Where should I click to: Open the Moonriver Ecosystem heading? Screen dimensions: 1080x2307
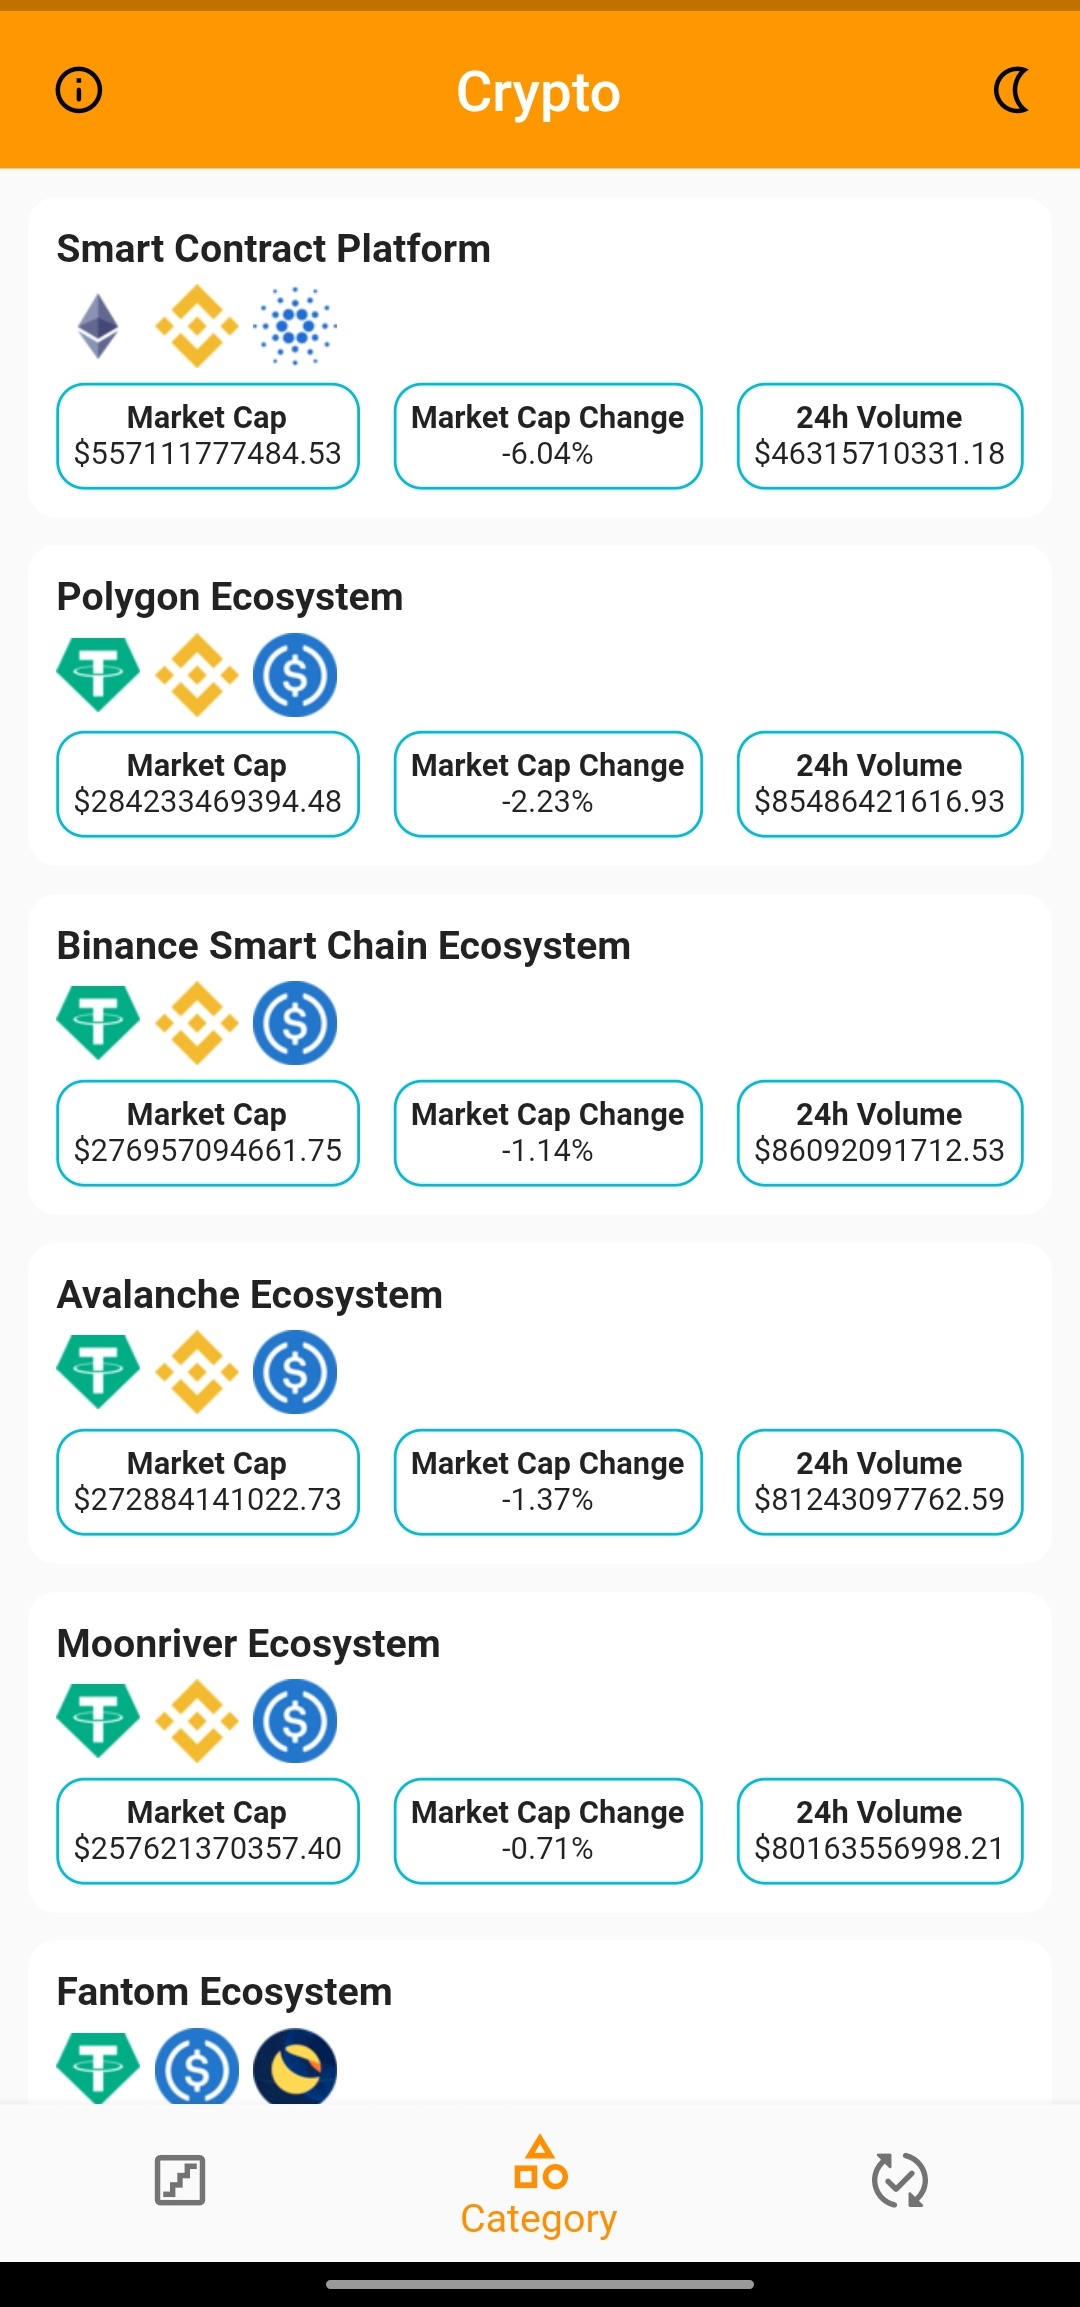[248, 1643]
